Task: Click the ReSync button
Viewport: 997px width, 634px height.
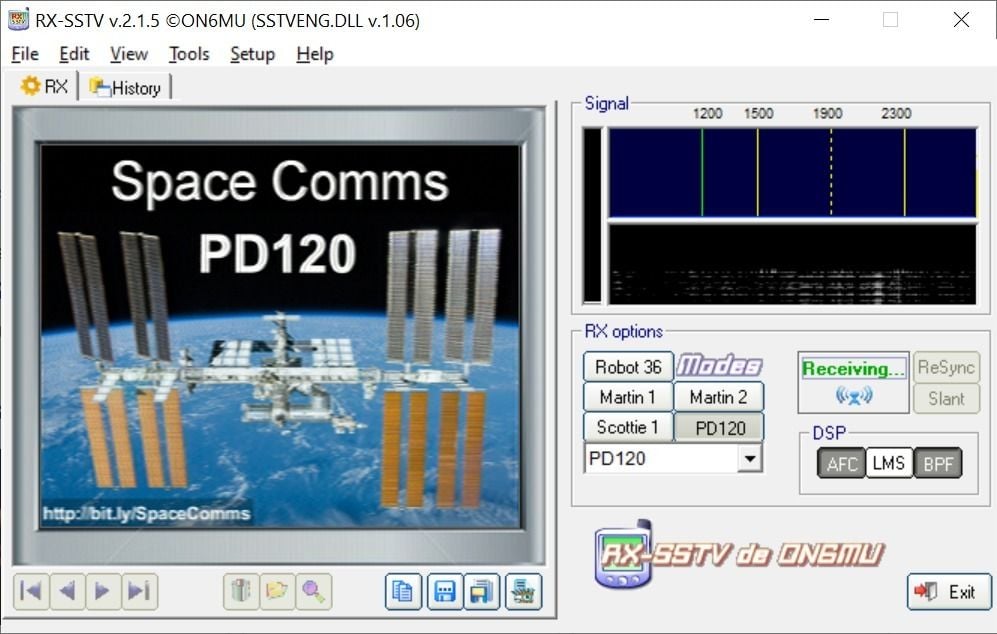Action: pos(946,367)
